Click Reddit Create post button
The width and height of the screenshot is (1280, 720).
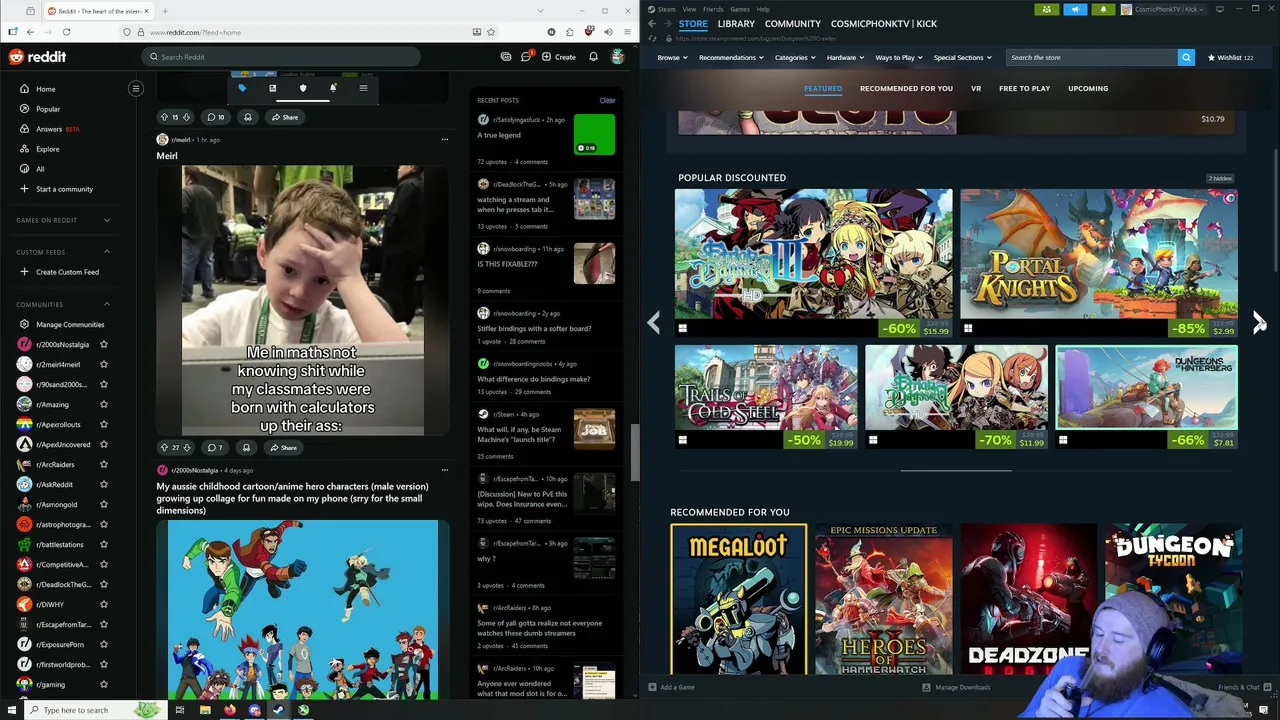(x=559, y=57)
